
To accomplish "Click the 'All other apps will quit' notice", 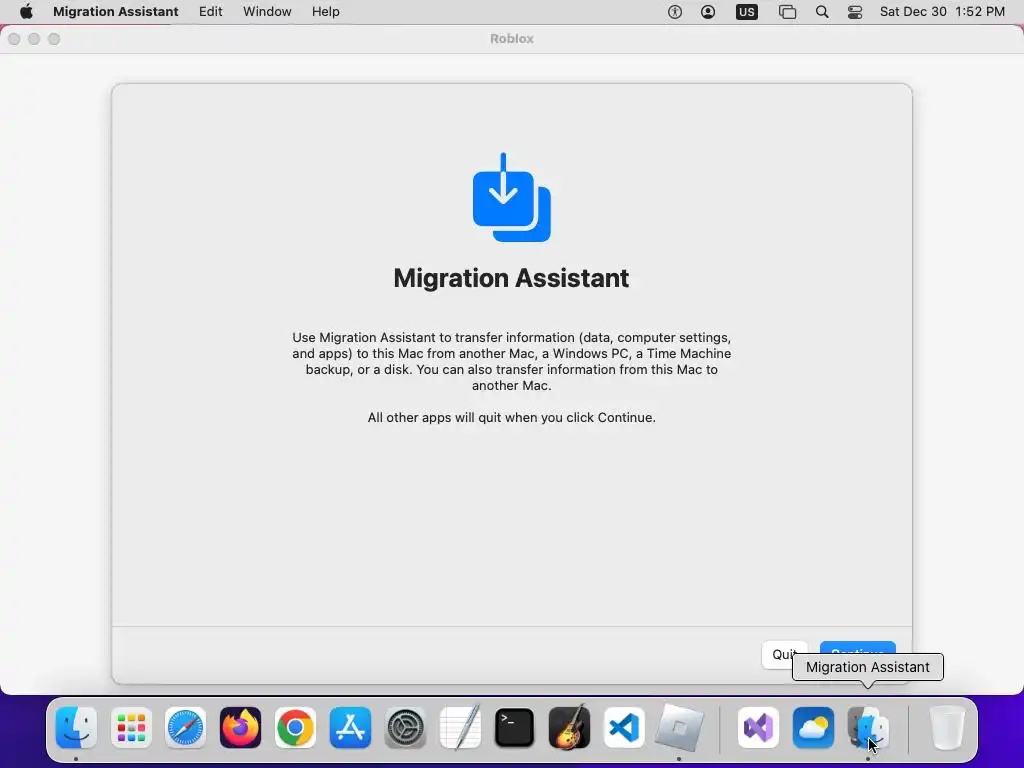I will pyautogui.click(x=511, y=417).
